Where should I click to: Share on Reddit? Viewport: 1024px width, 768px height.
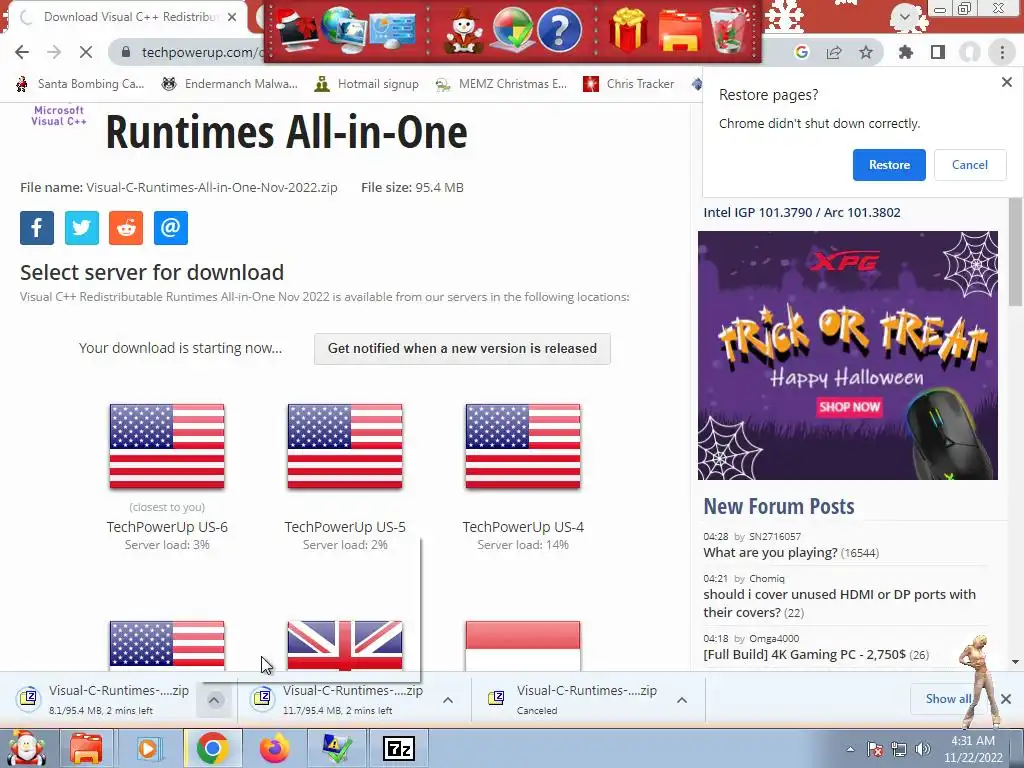pos(126,228)
